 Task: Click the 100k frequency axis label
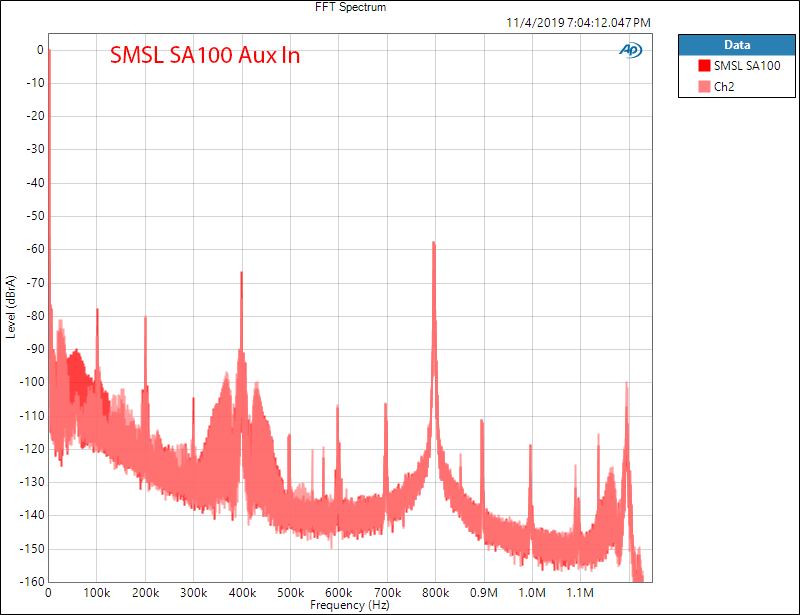pyautogui.click(x=97, y=593)
